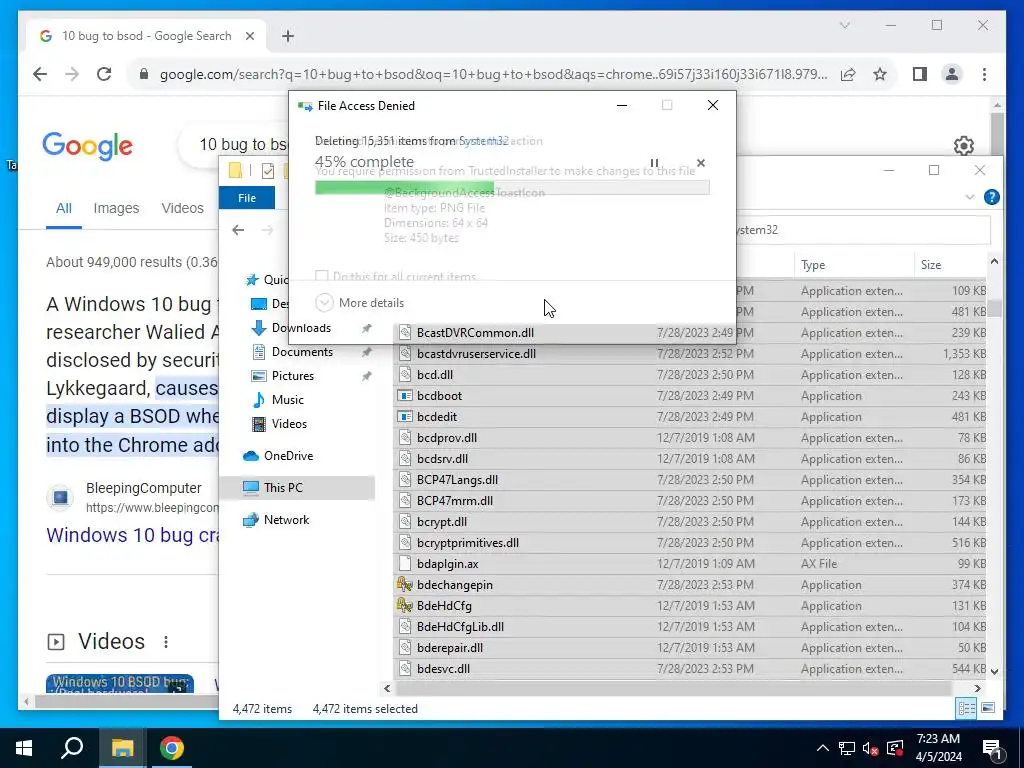1024x768 pixels.
Task: Open Chrome side panel
Action: [x=920, y=74]
